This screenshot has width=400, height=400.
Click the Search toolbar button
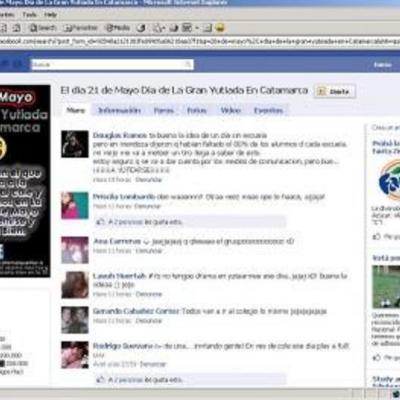(43, 28)
